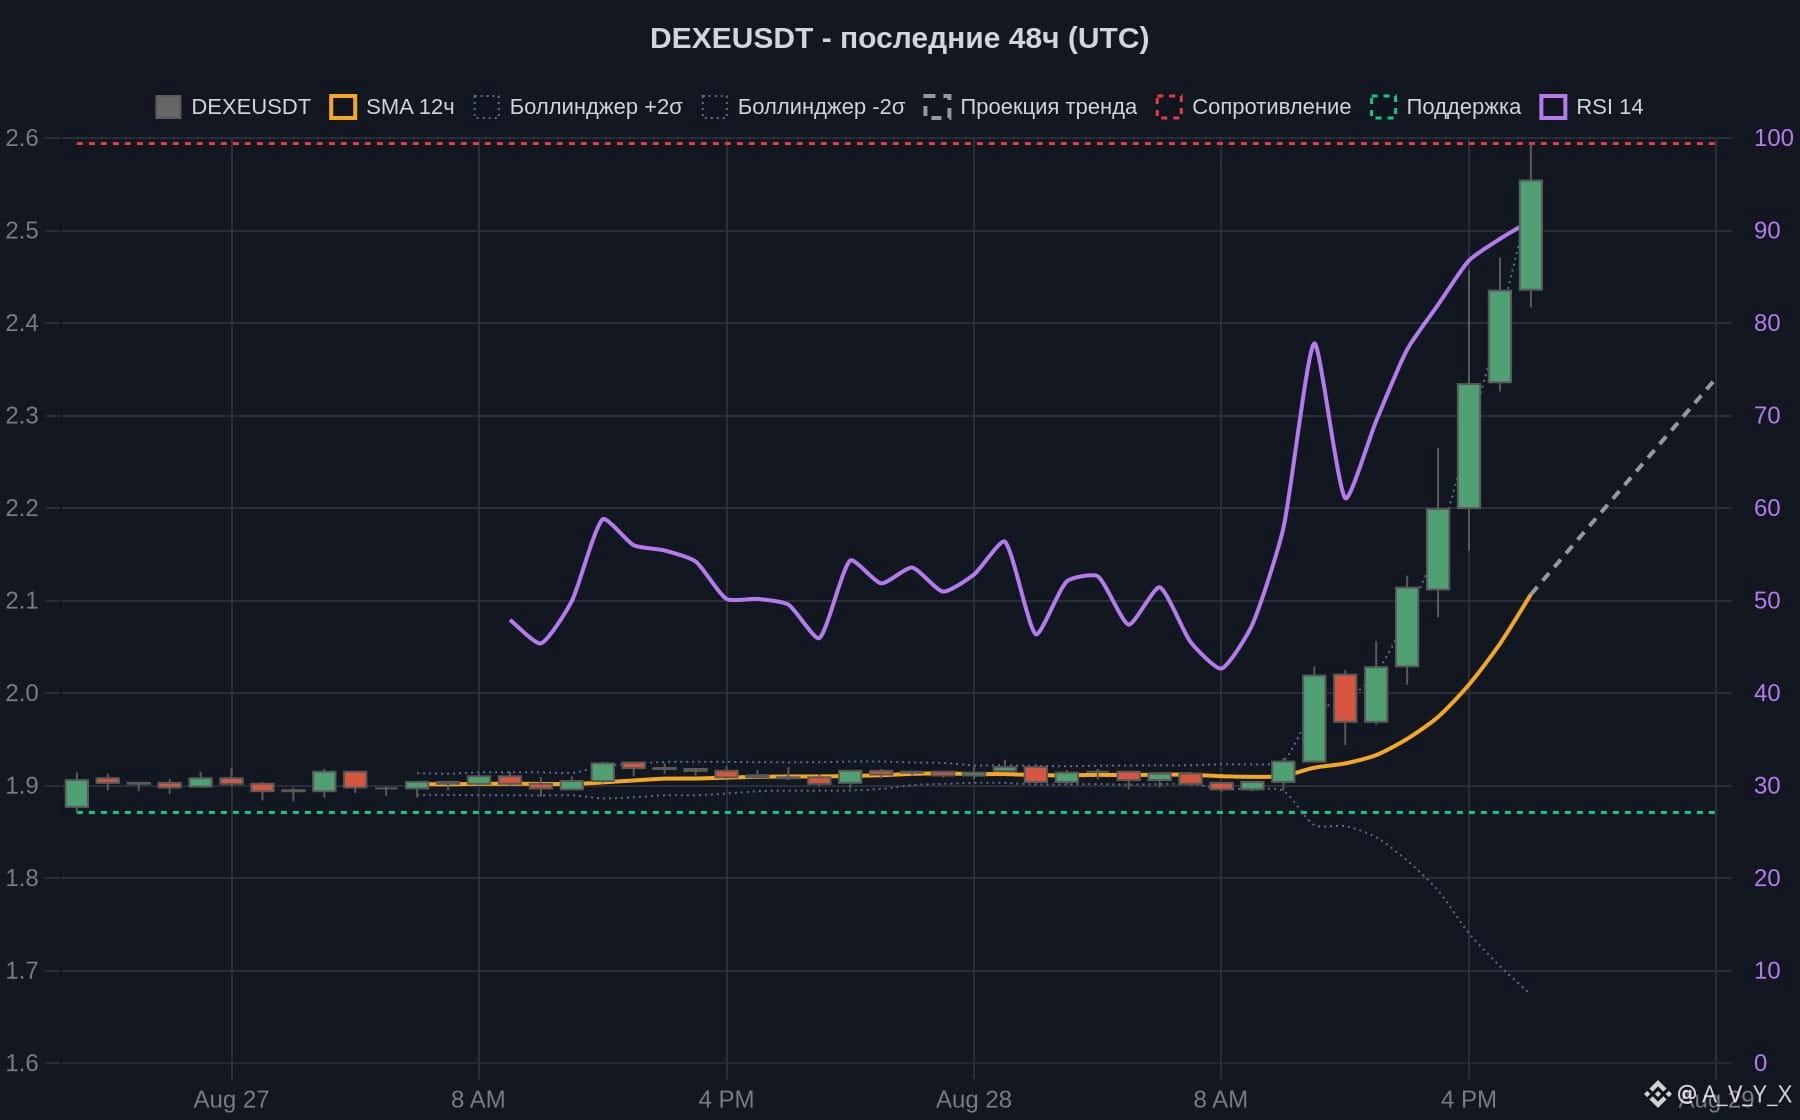This screenshot has height=1120, width=1800.
Task: Click the 4 PM time label preceding Aug 28
Action: coord(726,1100)
